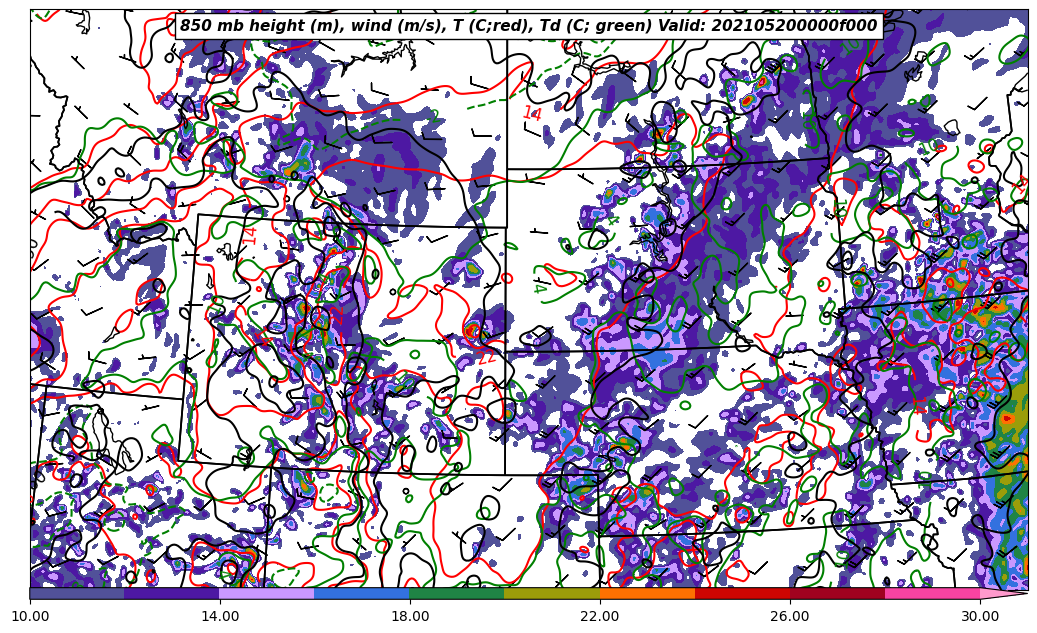Click the pink 28–30 colorbar segment

coord(932,593)
